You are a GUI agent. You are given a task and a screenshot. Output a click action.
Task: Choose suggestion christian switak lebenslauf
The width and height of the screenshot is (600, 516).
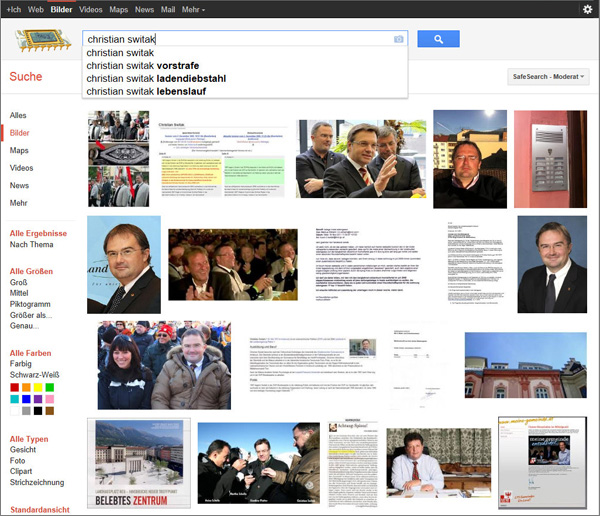click(245, 91)
